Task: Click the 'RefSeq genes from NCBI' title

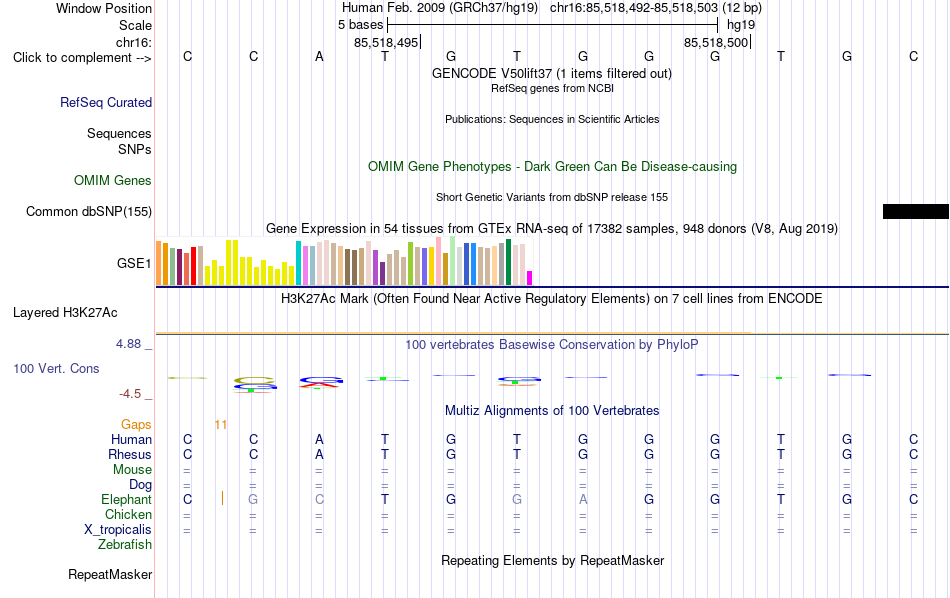Action: pyautogui.click(x=552, y=88)
